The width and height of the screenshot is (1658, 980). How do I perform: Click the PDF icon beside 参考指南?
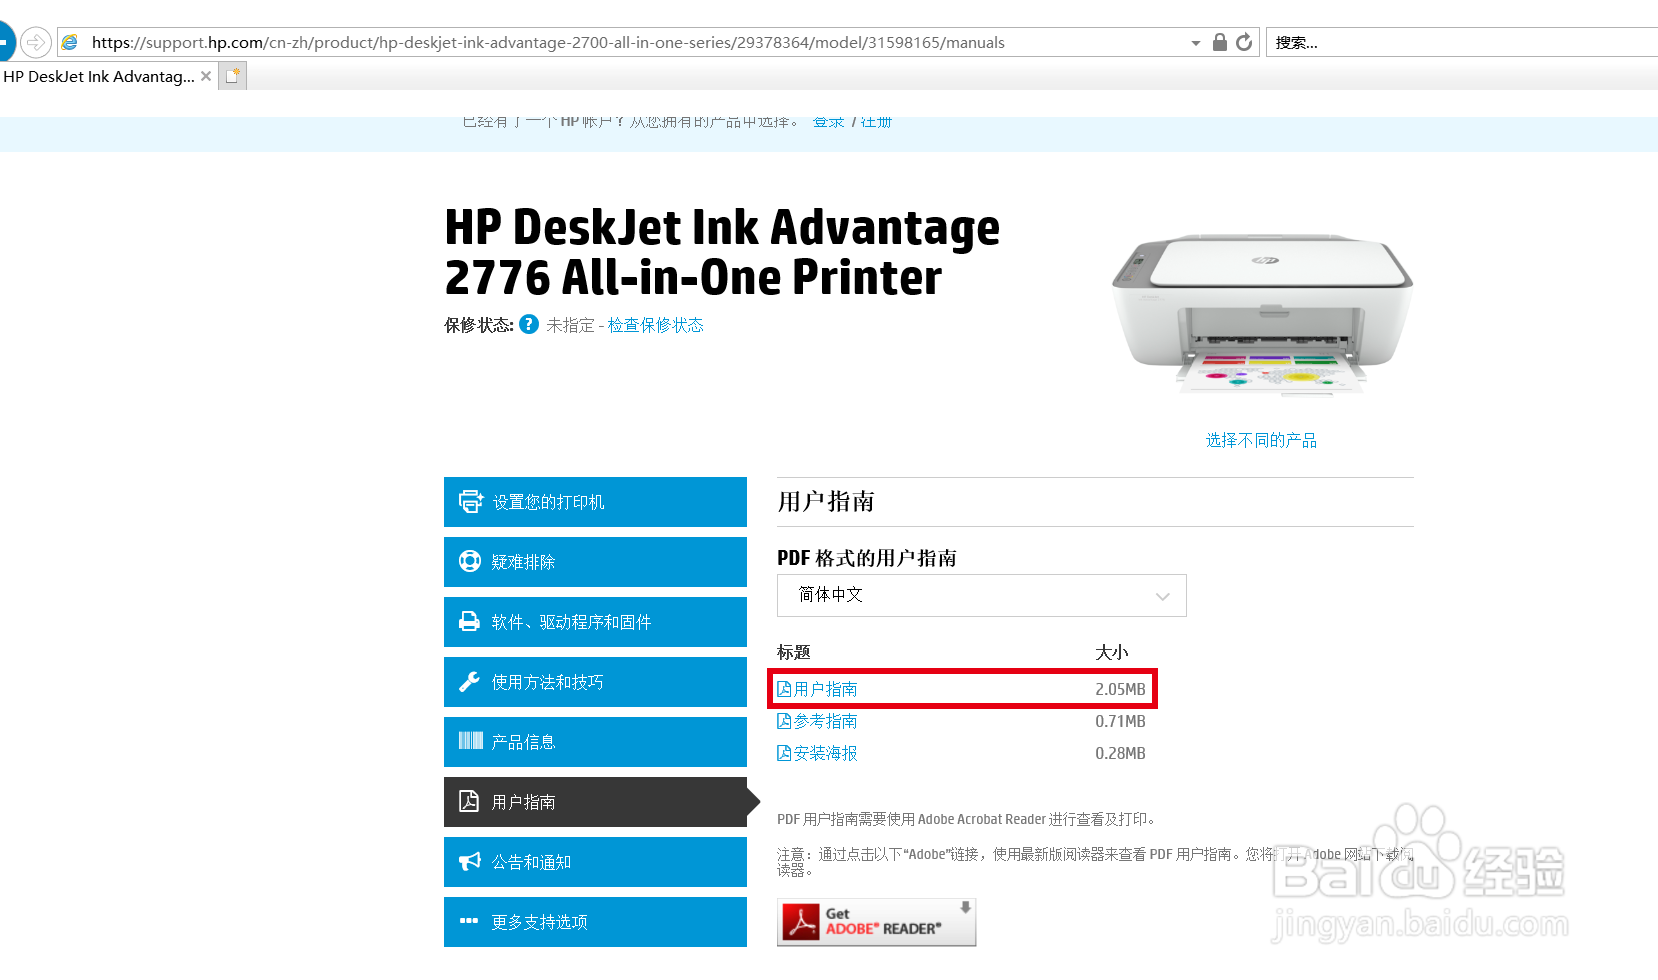(784, 721)
